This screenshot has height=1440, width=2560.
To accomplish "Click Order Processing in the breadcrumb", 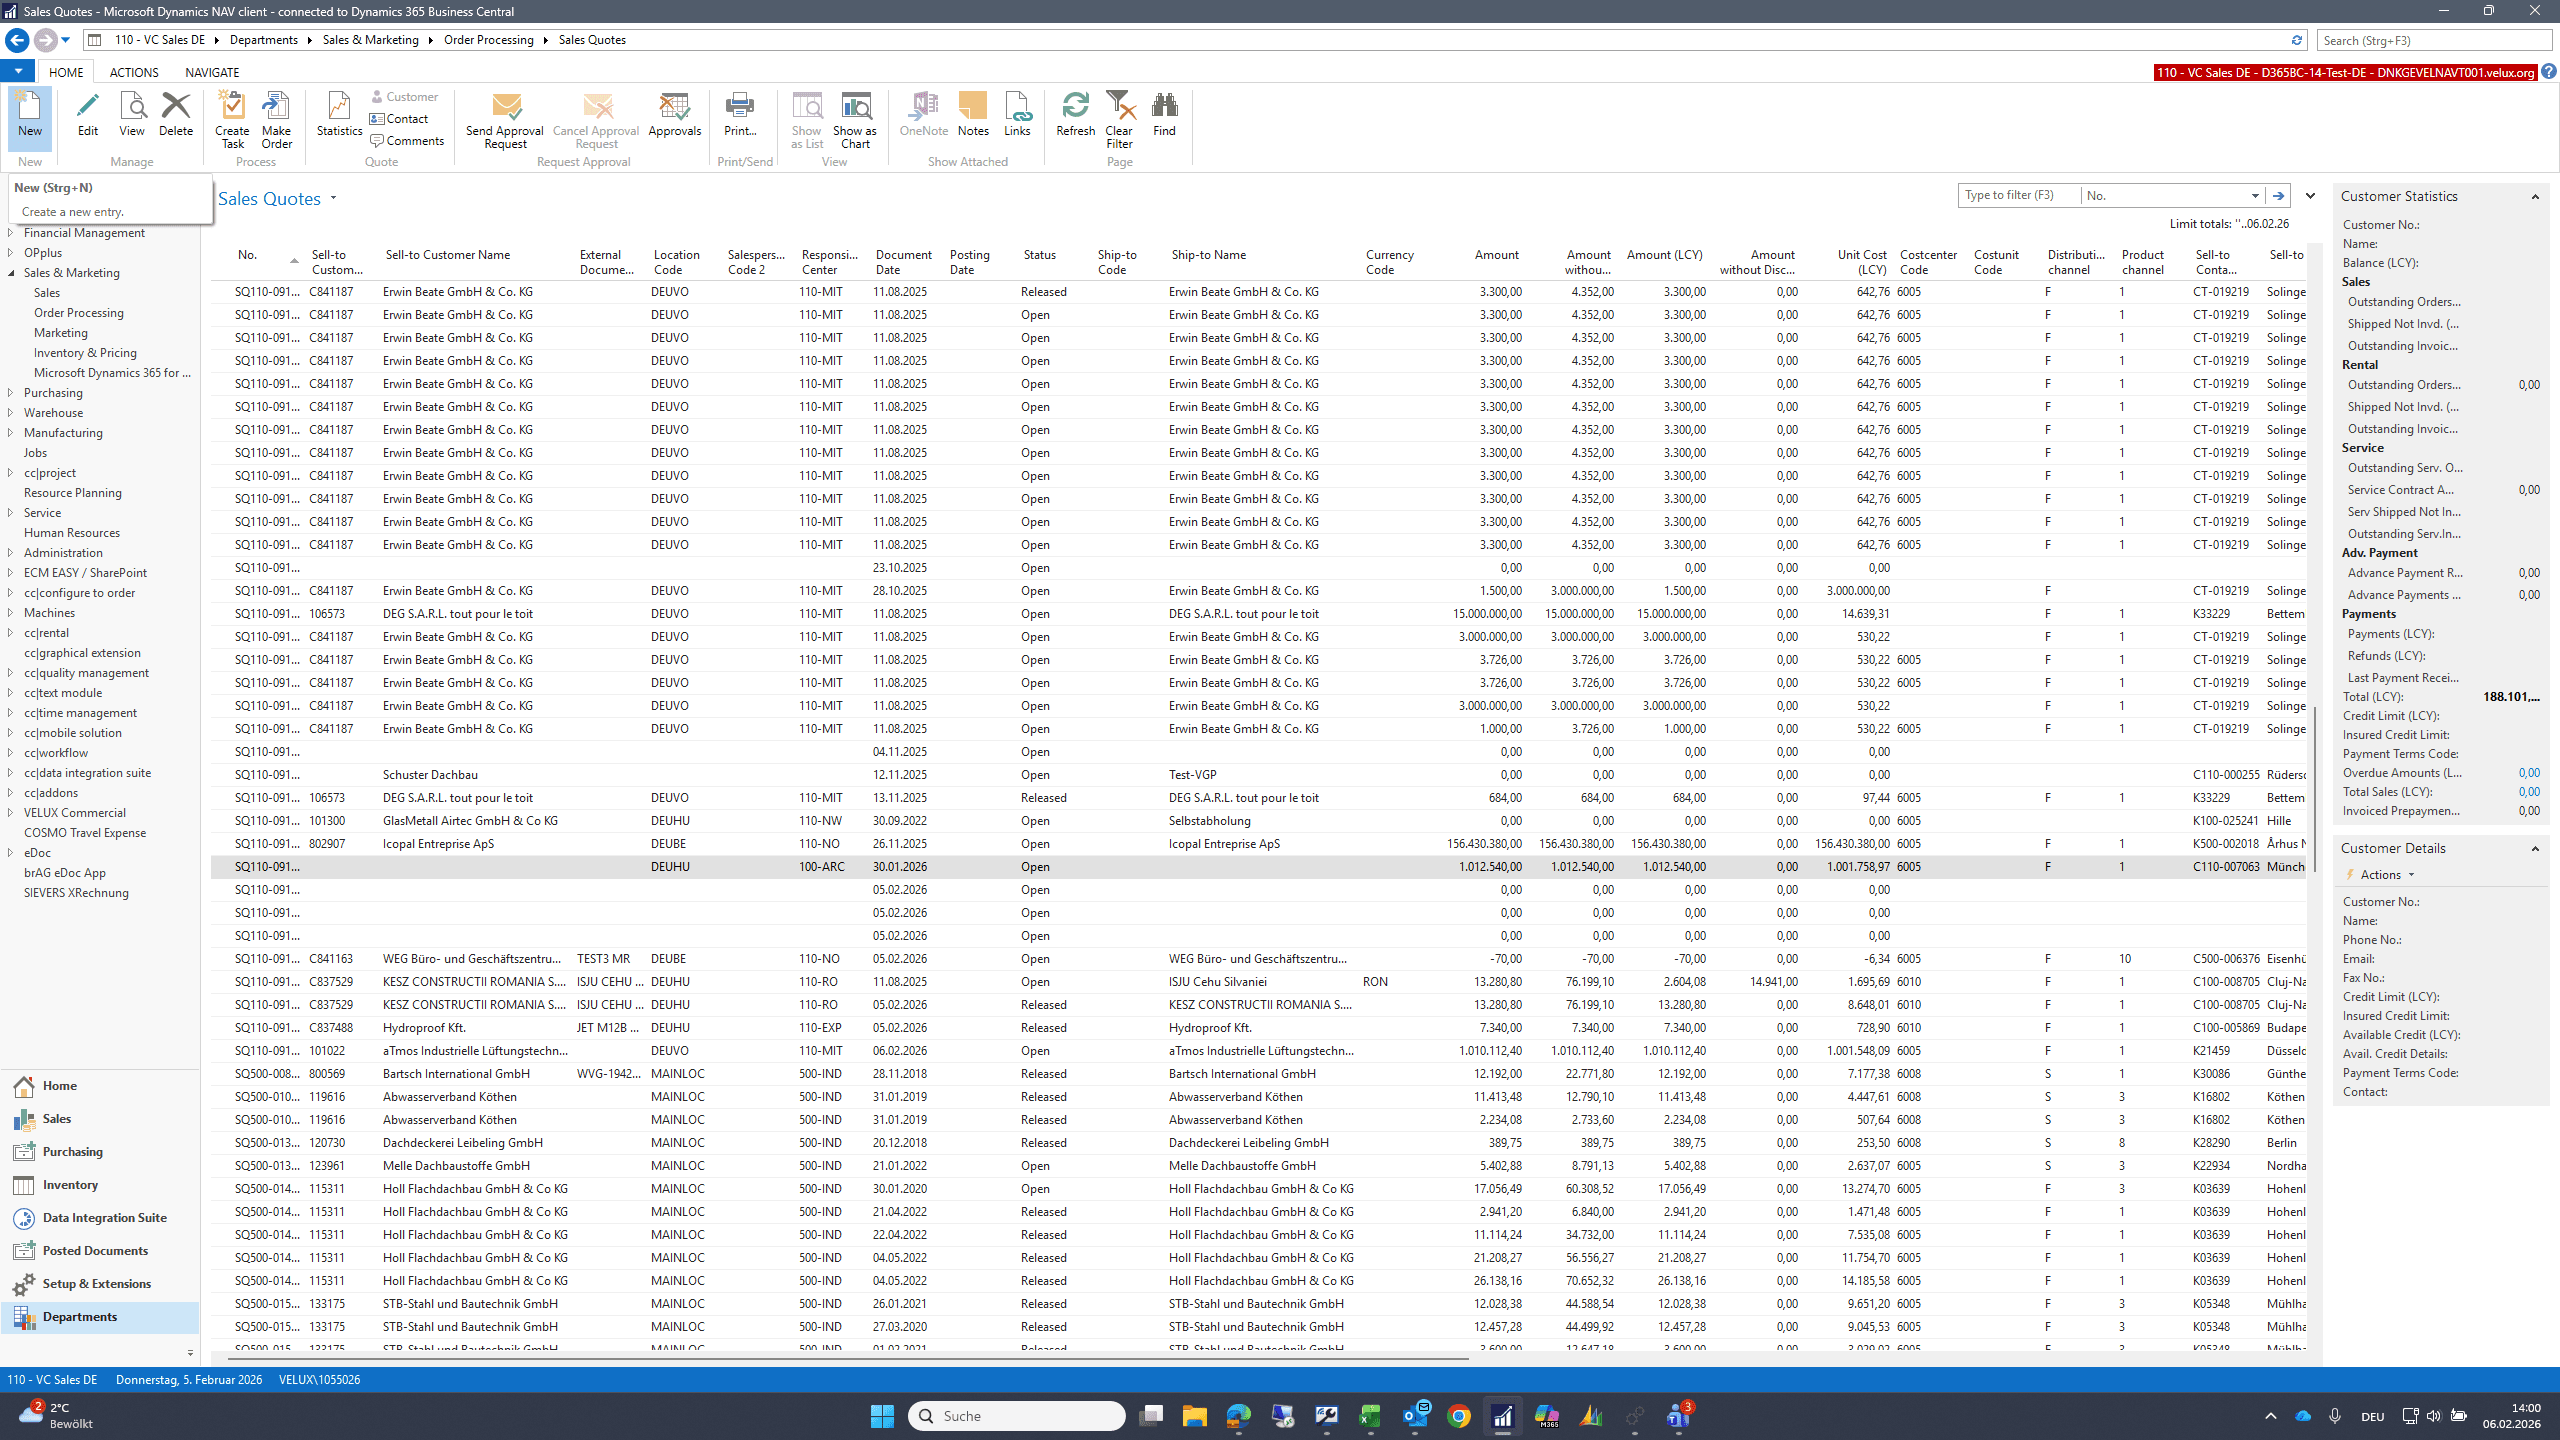I will [x=489, y=40].
